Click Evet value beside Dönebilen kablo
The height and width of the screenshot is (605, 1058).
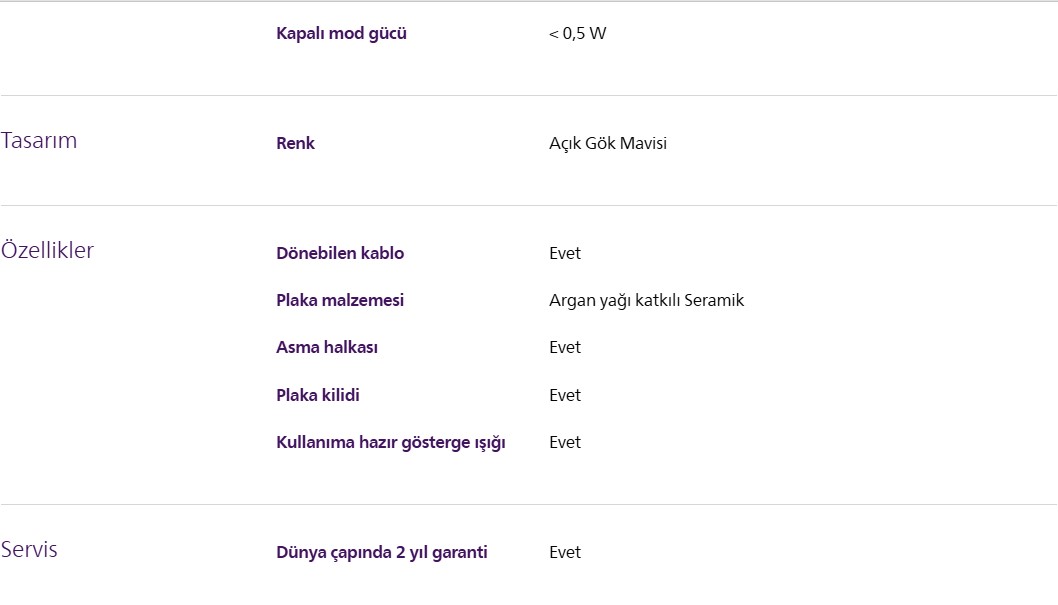click(564, 253)
